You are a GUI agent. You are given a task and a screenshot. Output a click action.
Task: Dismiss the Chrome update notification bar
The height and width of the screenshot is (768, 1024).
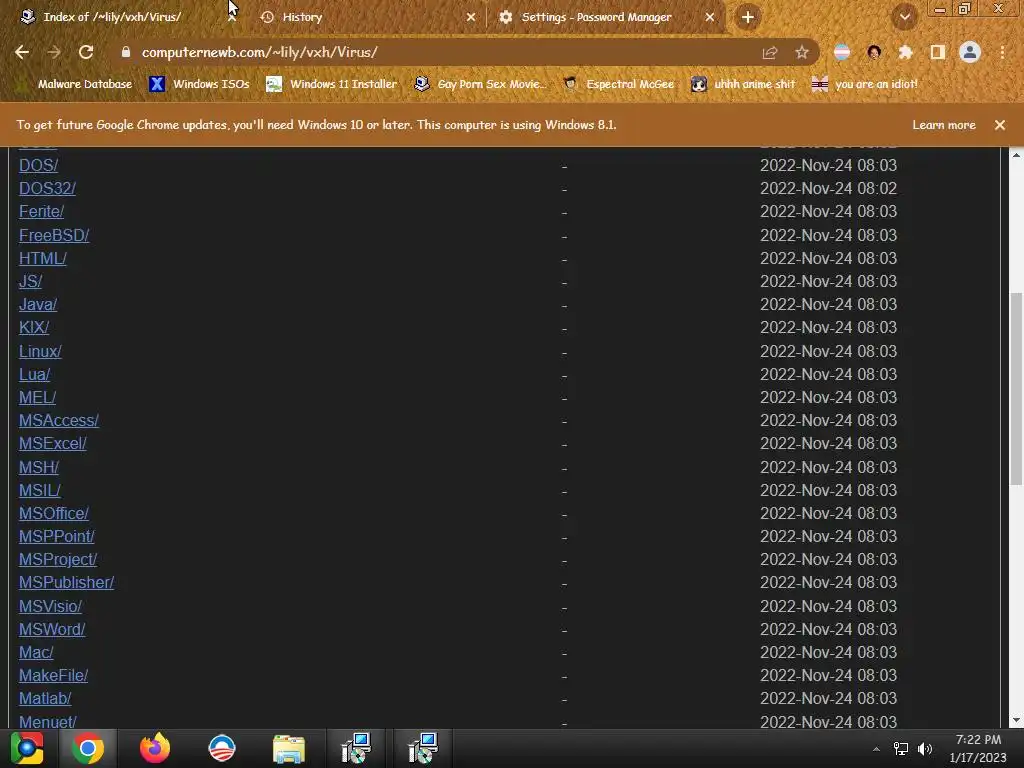(x=1000, y=125)
